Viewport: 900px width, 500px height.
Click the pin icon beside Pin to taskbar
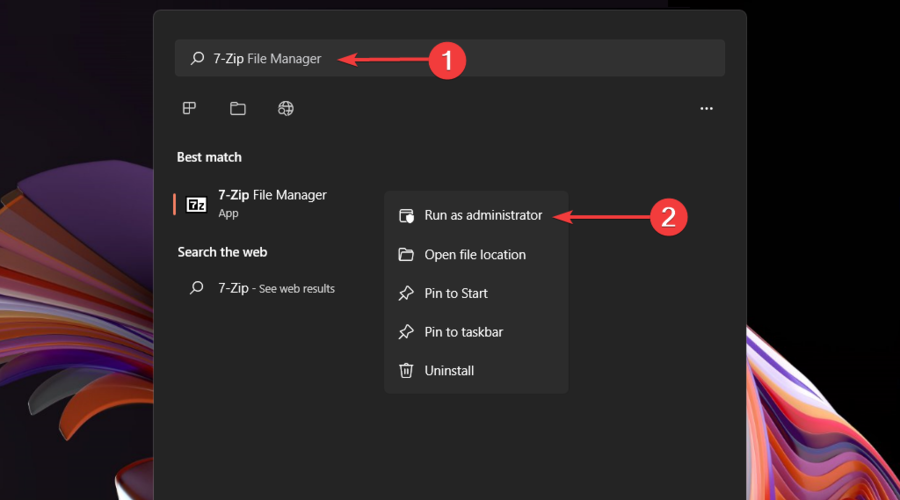click(406, 332)
